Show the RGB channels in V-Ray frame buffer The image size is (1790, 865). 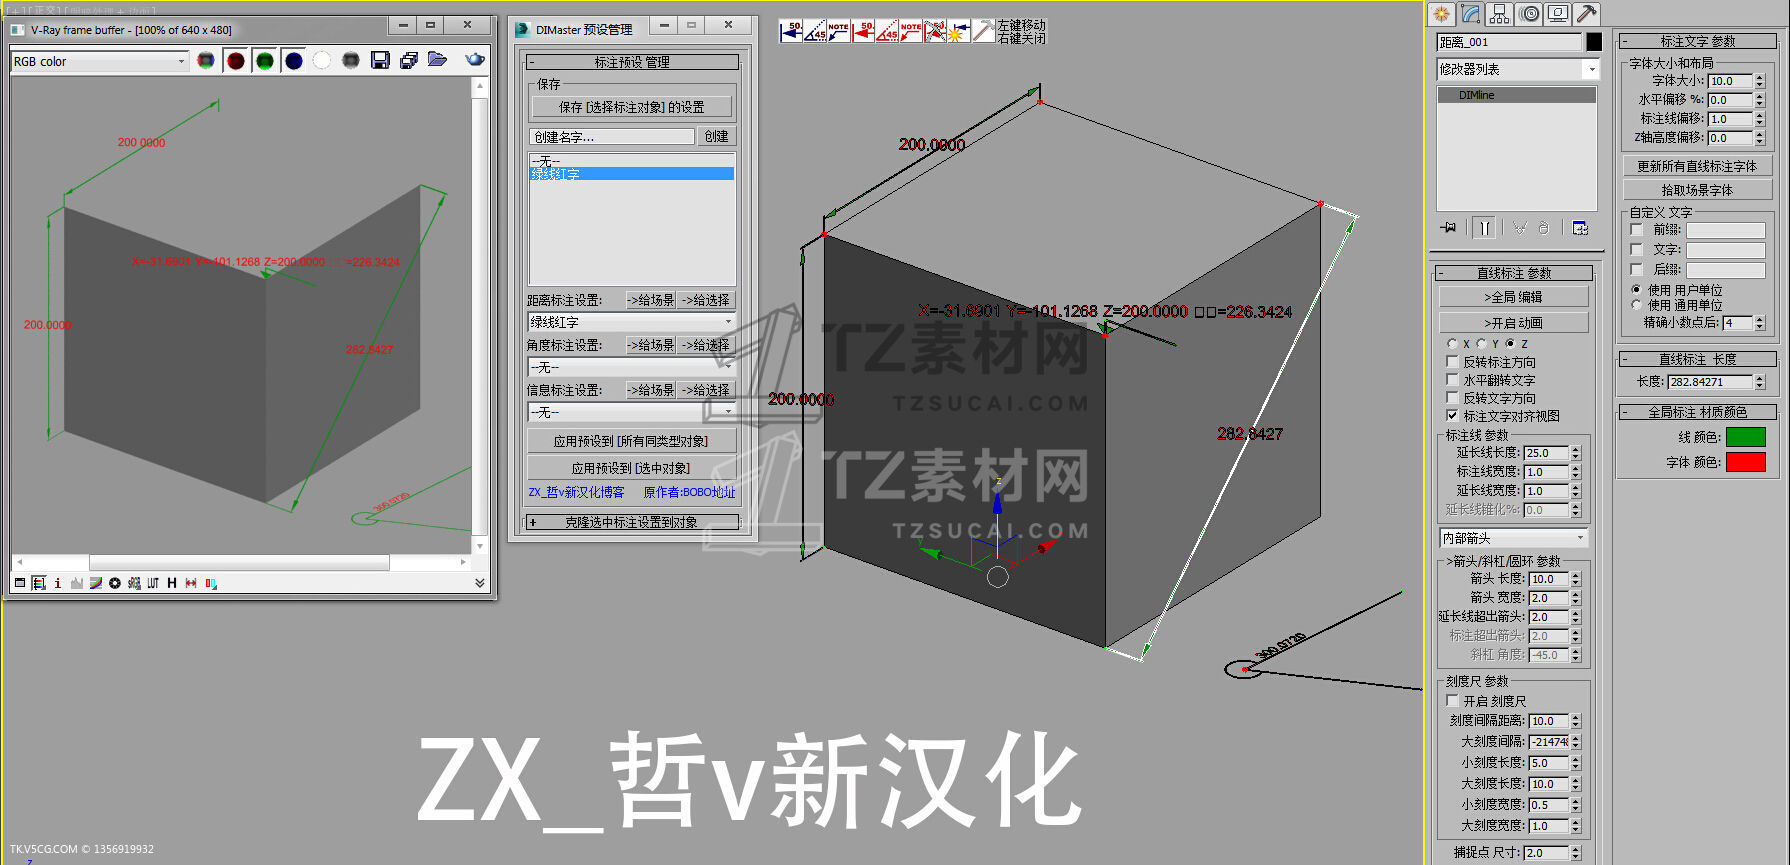206,61
